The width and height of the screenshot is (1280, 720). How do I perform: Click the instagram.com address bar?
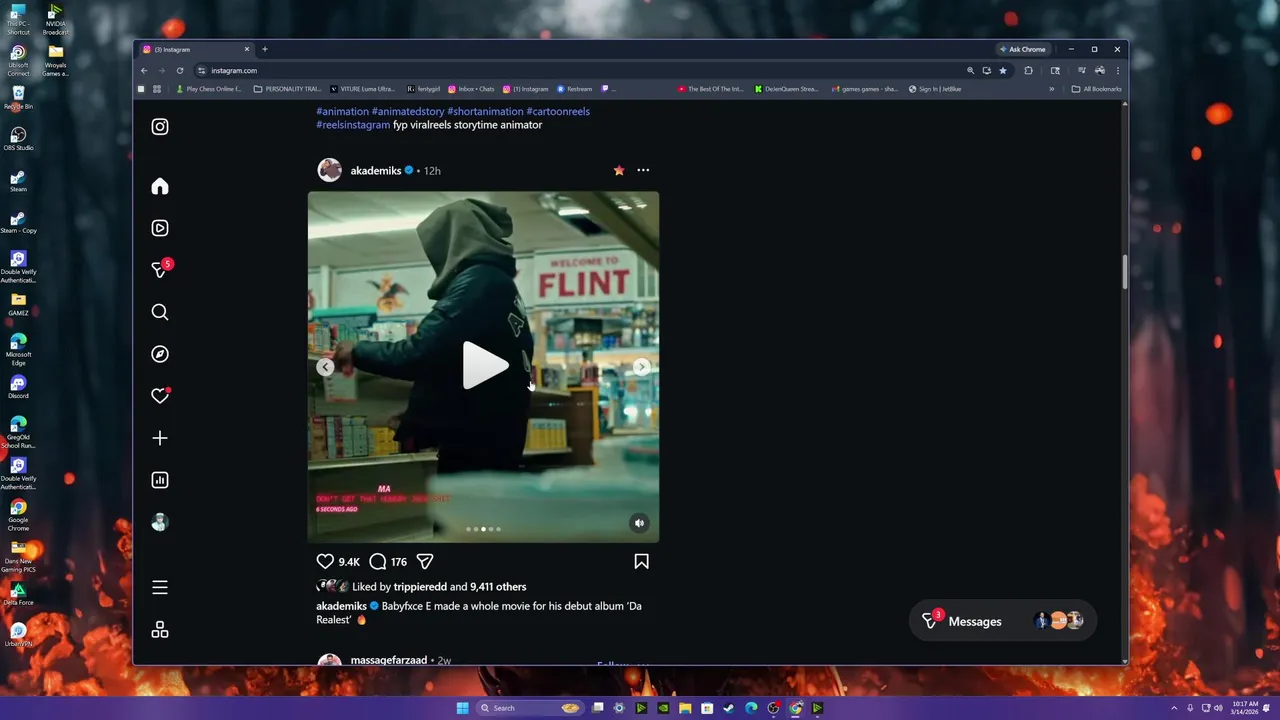pos(580,71)
